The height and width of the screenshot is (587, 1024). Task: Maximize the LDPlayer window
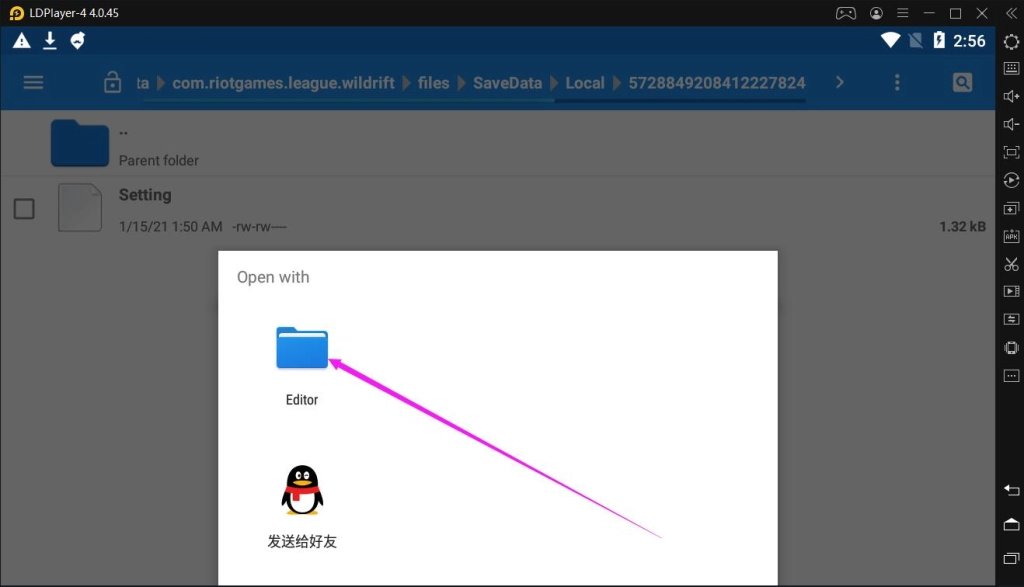pos(955,13)
